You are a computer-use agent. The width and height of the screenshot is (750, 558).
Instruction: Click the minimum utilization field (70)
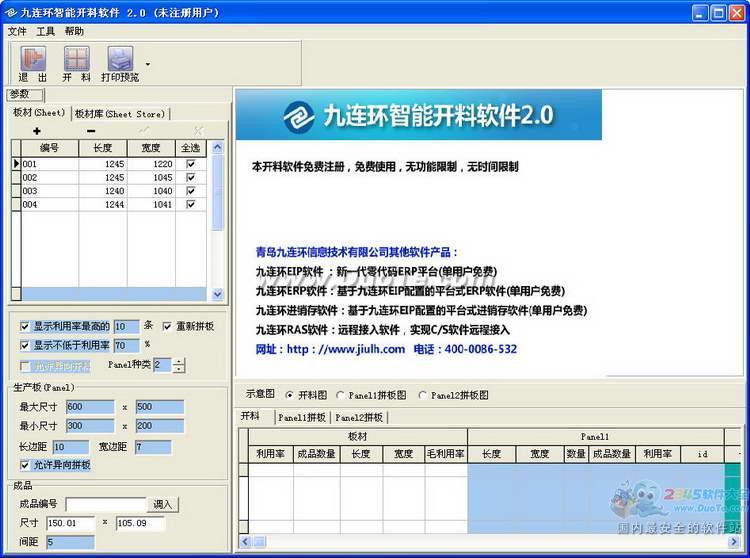pyautogui.click(x=127, y=345)
